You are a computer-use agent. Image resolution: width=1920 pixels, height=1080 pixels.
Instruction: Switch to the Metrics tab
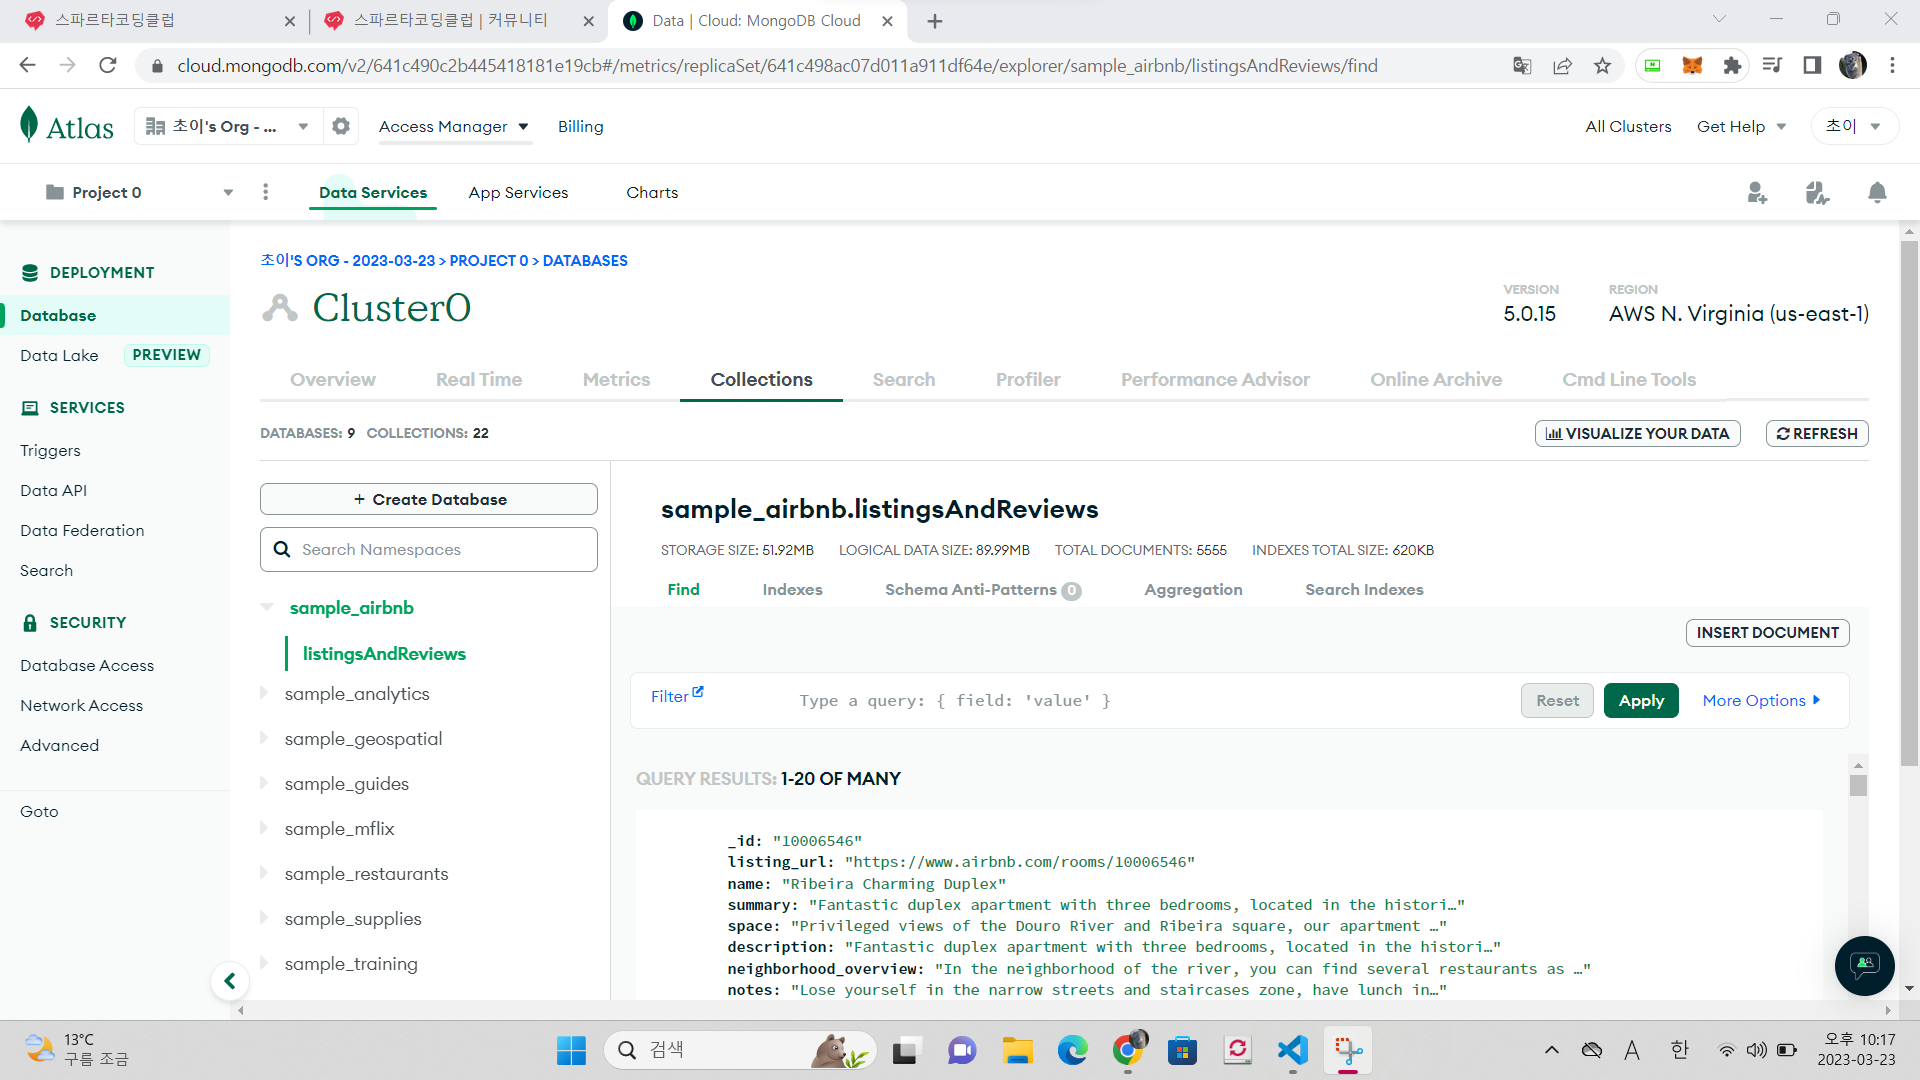pos(616,380)
